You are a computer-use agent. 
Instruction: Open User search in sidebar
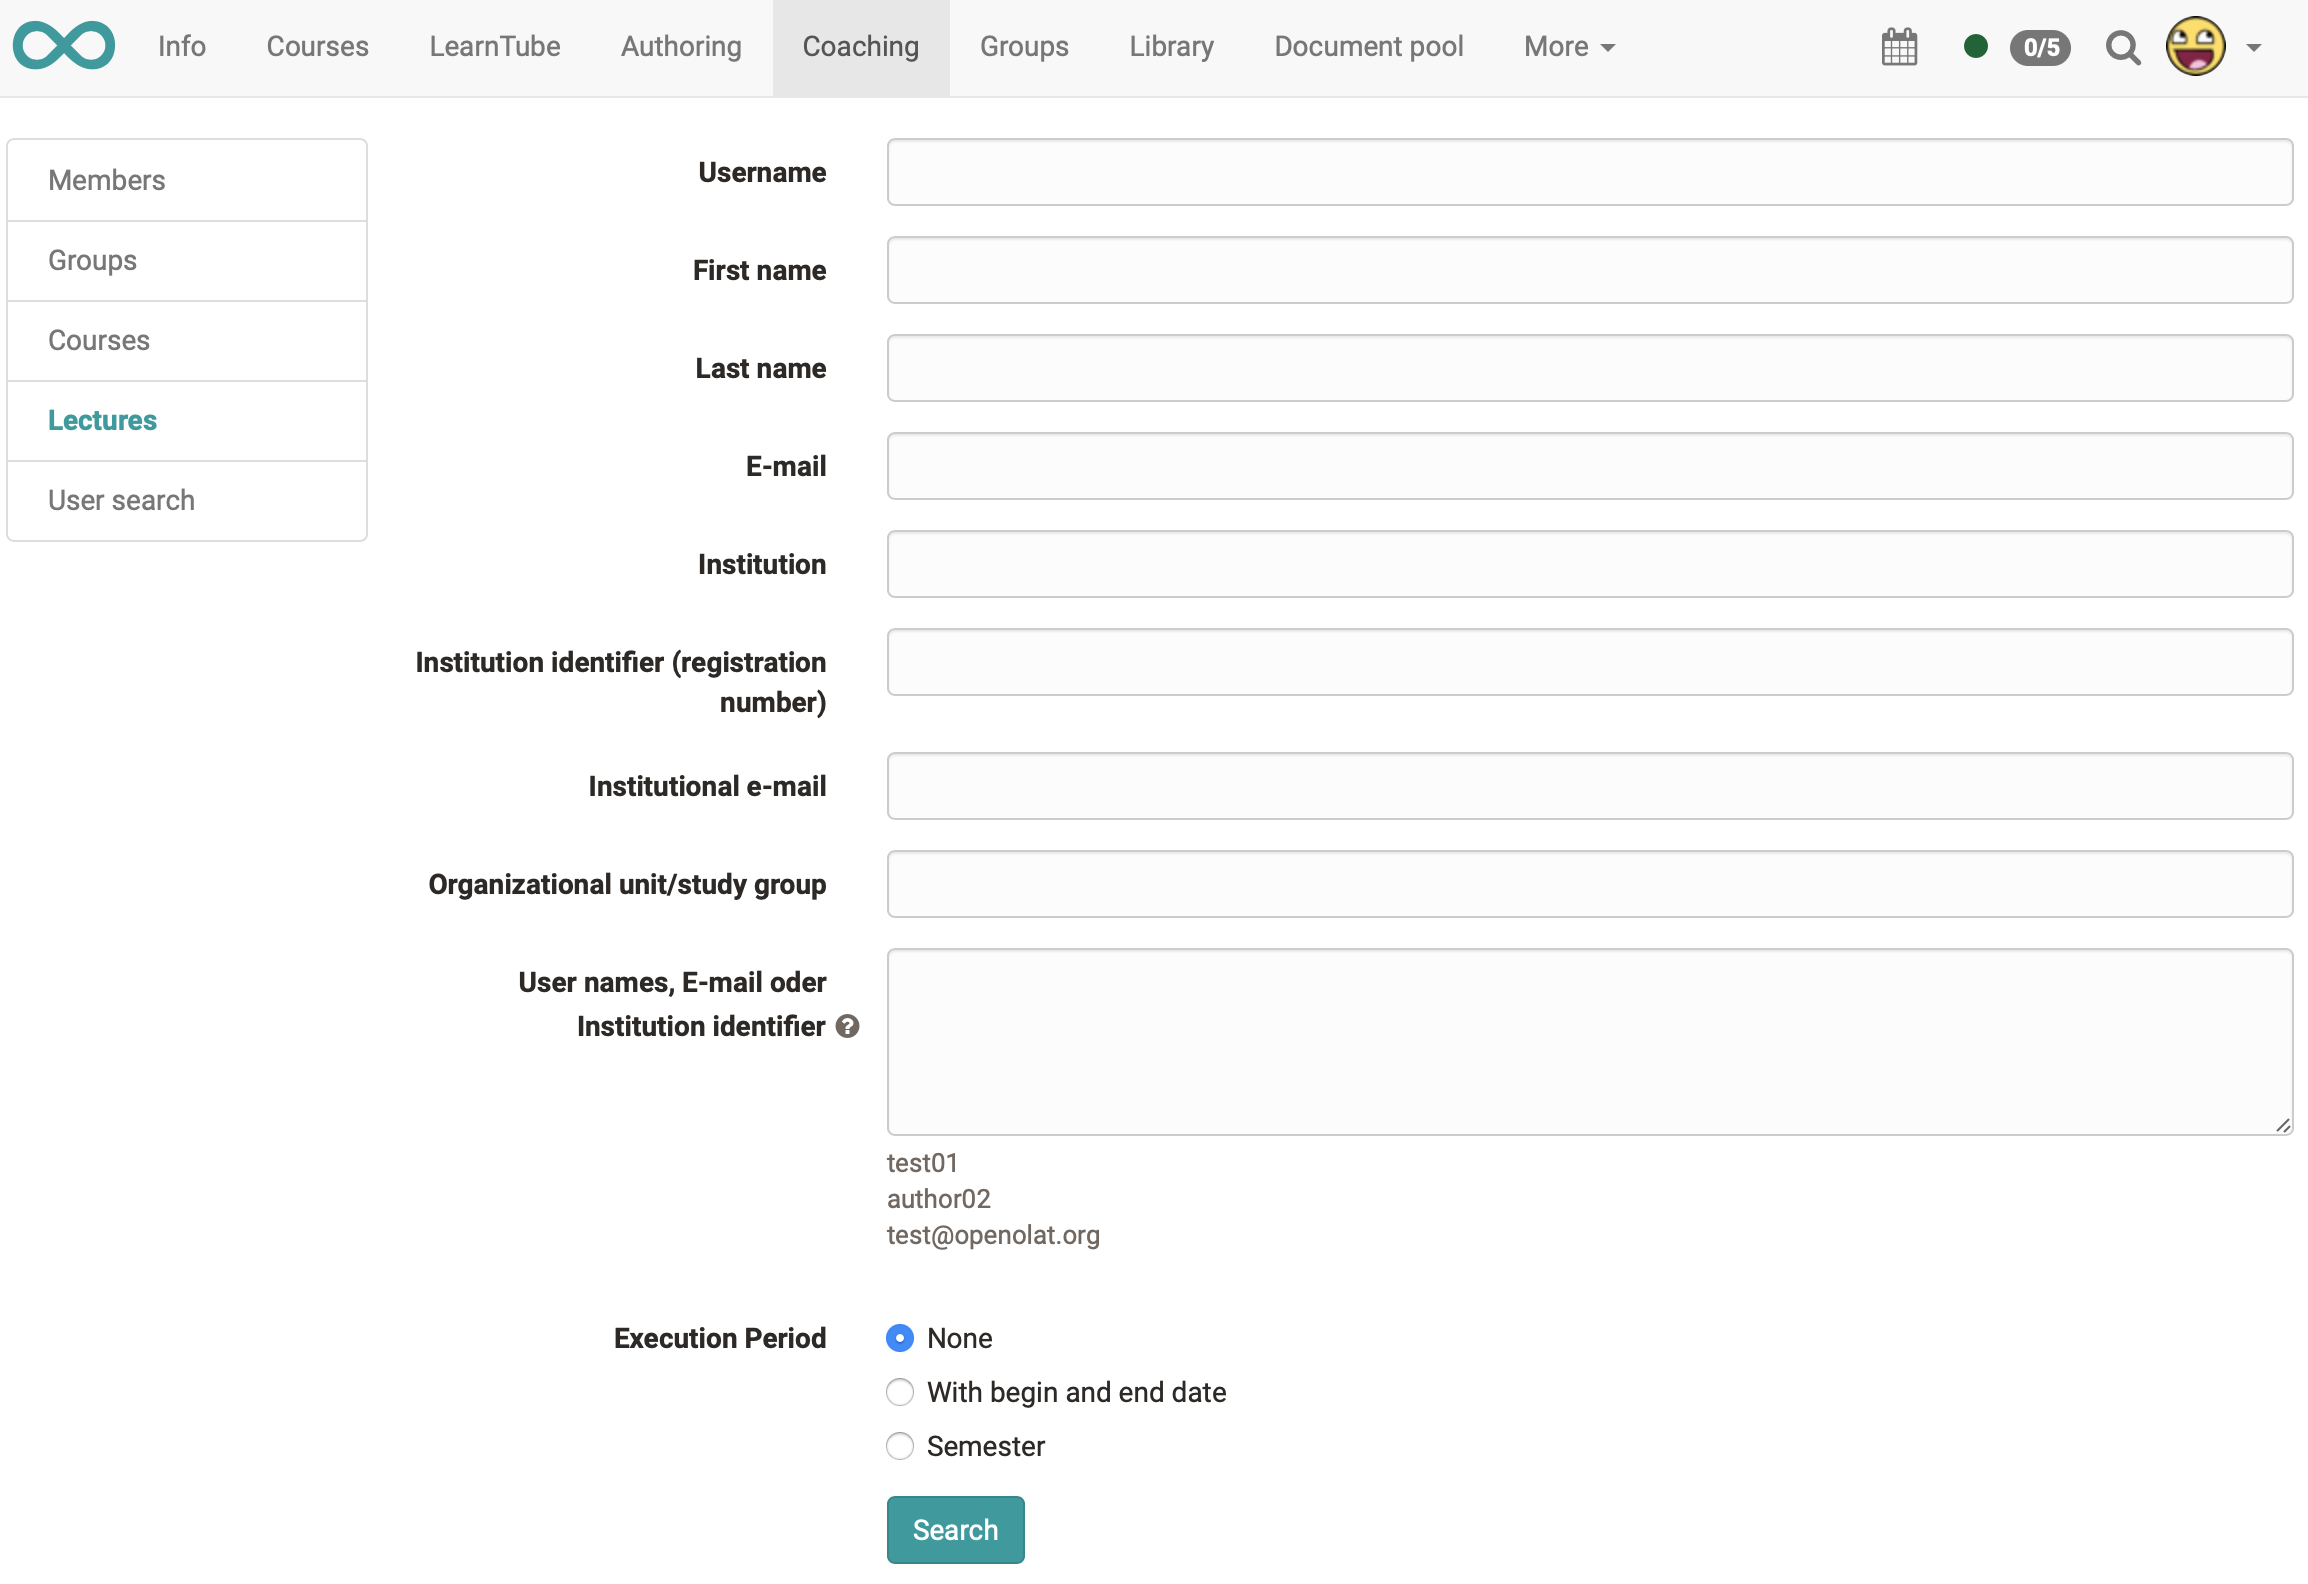click(x=121, y=500)
